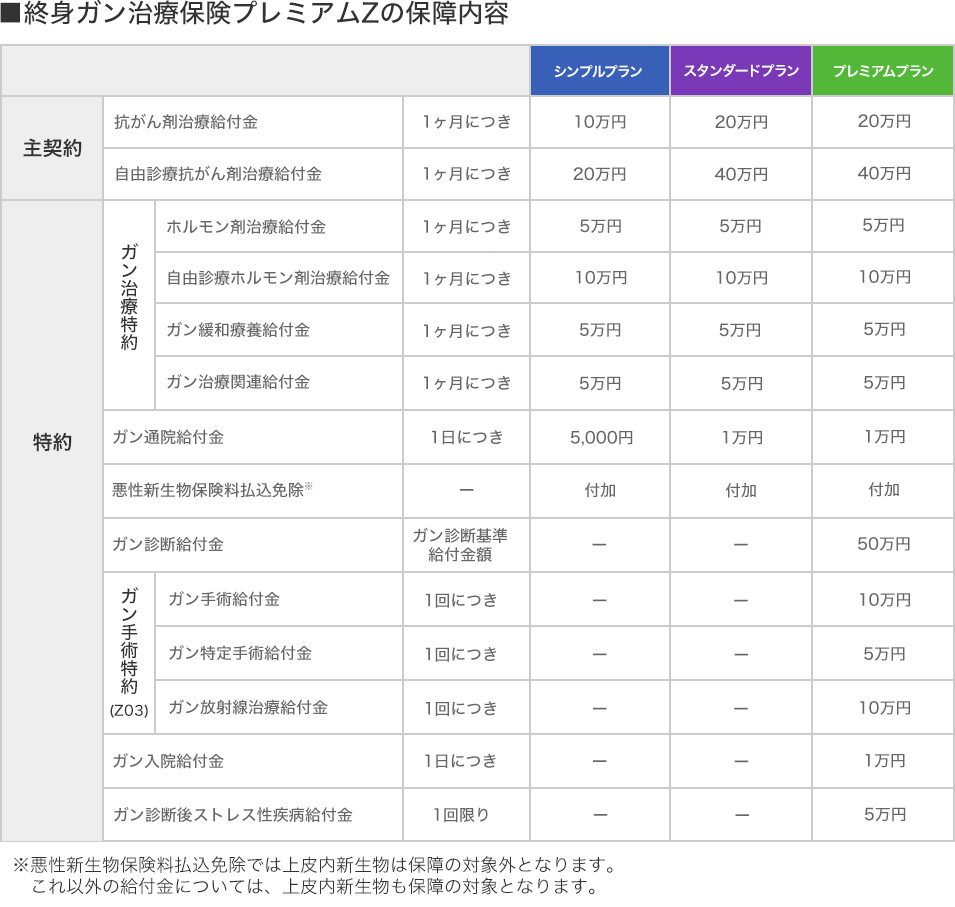
Task: Click the ガン入院給付金 row label
Action: [168, 761]
